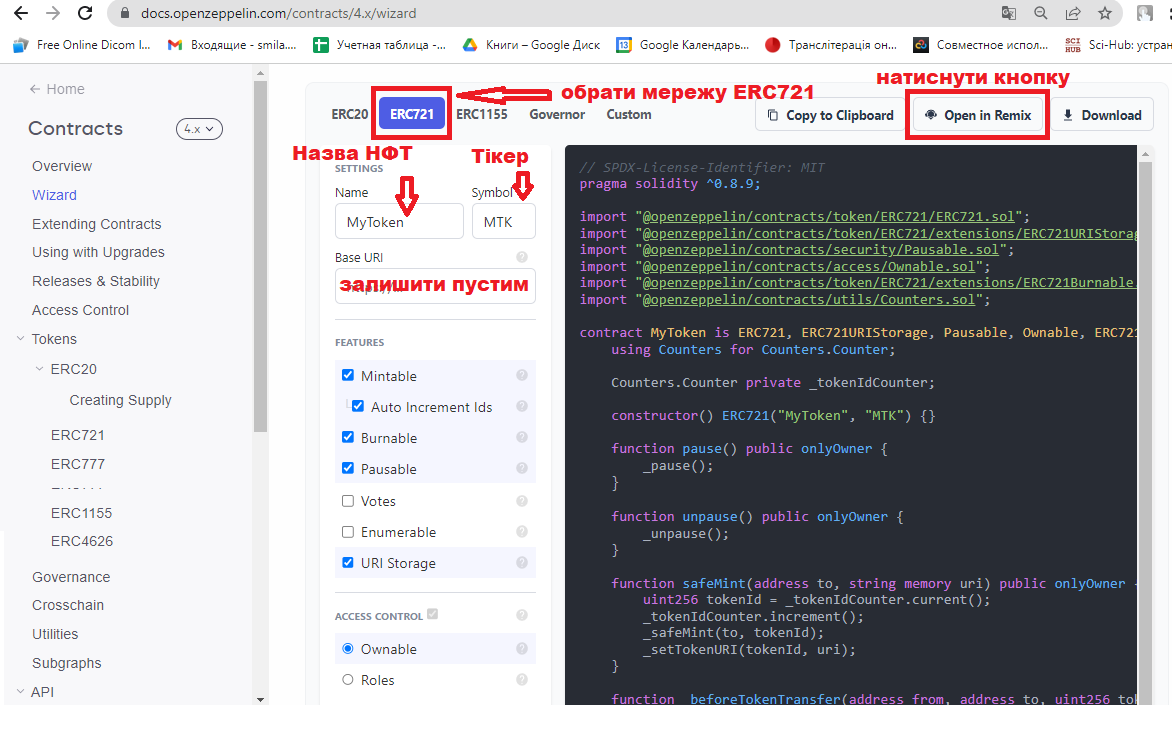Enable the Votes checkbox

[348, 501]
